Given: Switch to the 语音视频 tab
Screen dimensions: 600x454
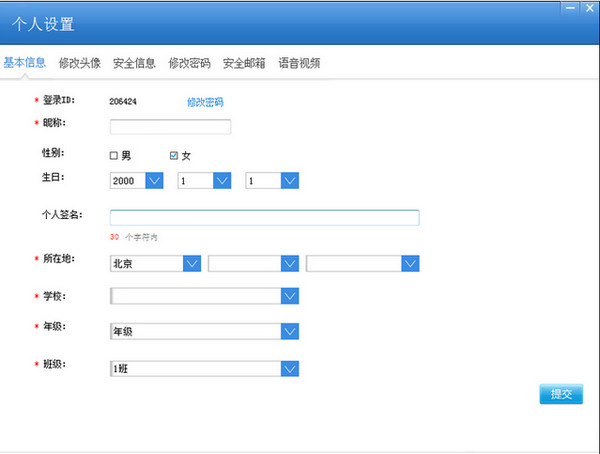Looking at the screenshot, I should pyautogui.click(x=299, y=62).
